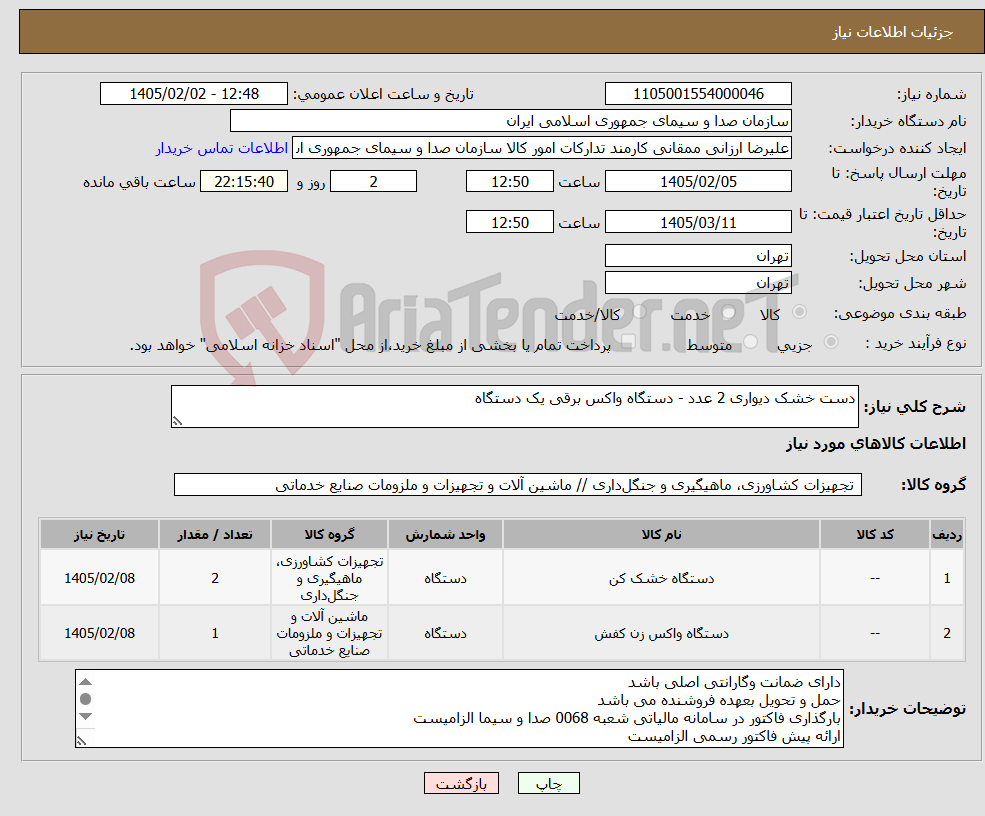Click price validity time field 12:50
Viewport: 985px width, 816px height.
pos(509,222)
